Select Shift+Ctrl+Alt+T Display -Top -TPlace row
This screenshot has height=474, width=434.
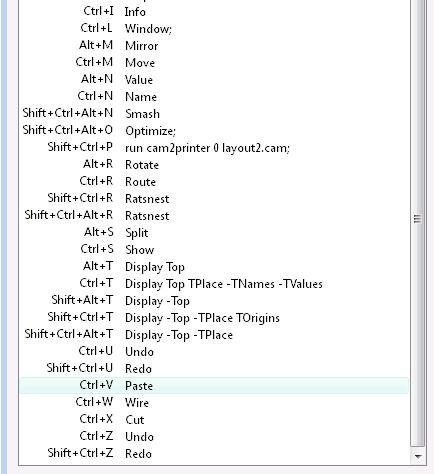point(214,335)
